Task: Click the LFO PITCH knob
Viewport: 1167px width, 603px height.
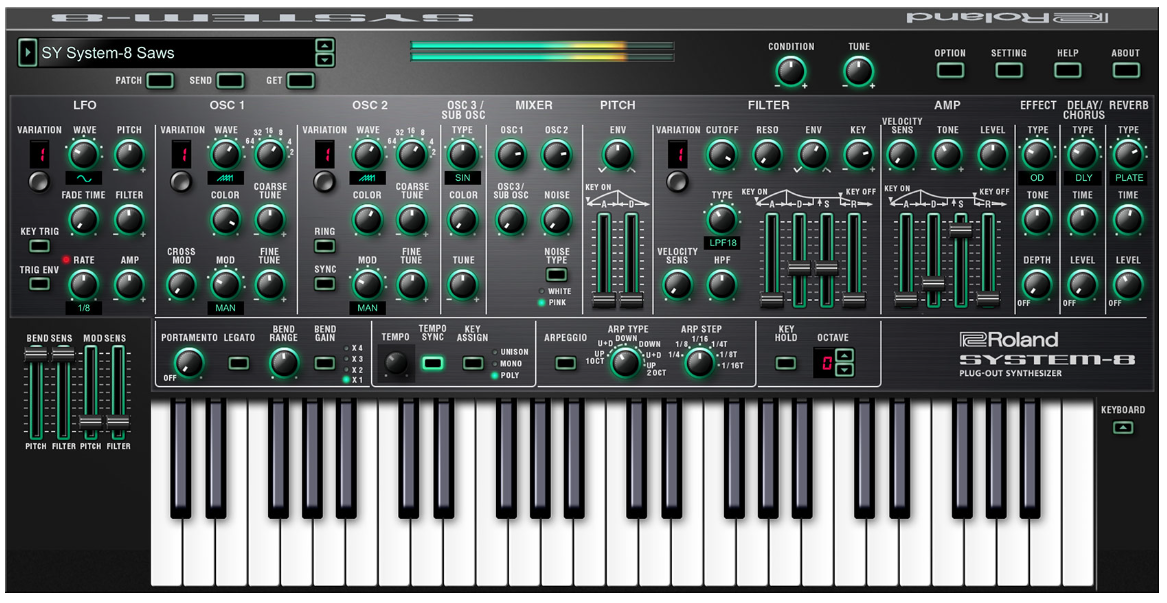Action: tap(129, 155)
